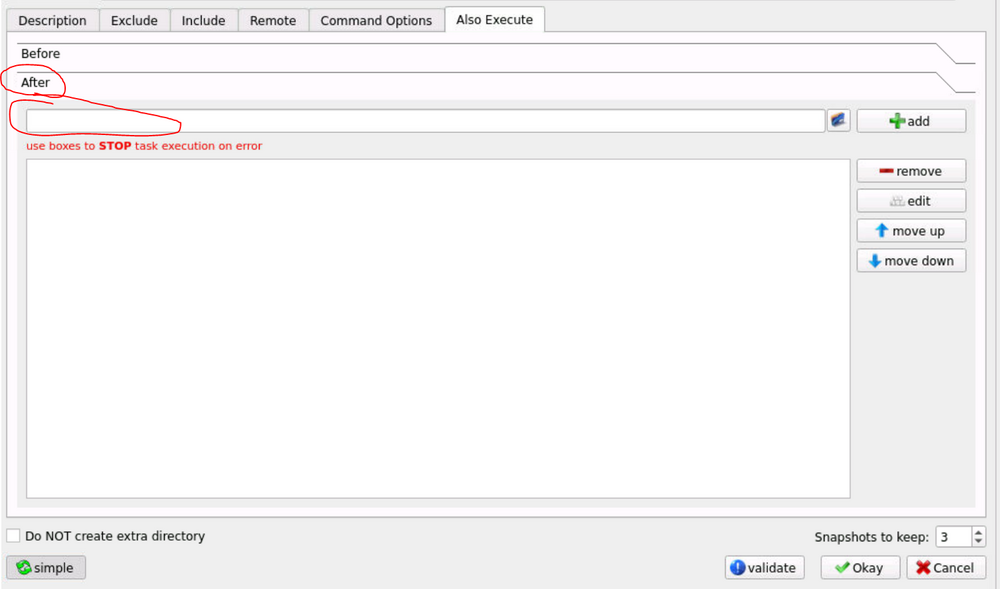Viewport: 1000px width, 589px height.
Task: Click into Snapshots to keep number field
Action: 953,537
